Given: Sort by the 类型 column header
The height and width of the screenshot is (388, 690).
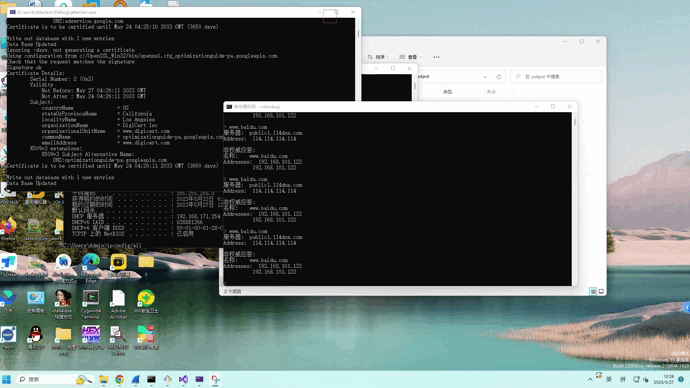Looking at the screenshot, I should [x=448, y=92].
